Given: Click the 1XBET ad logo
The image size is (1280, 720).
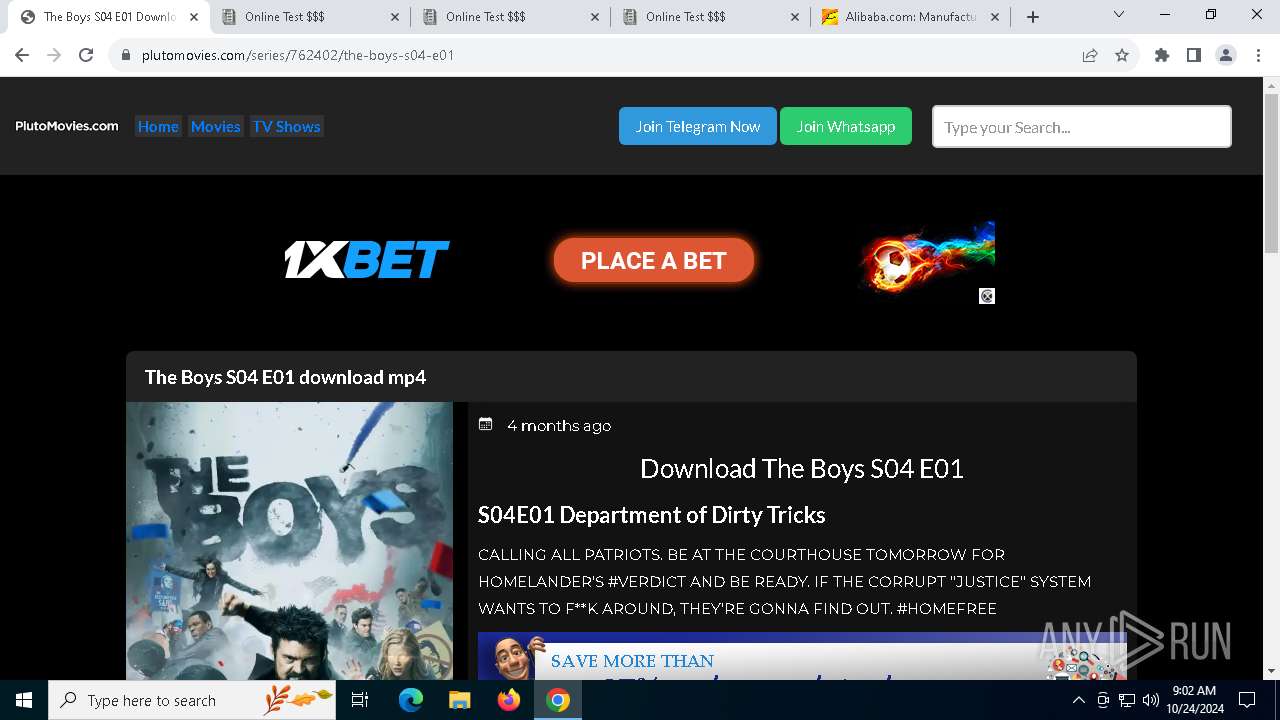Looking at the screenshot, I should click(x=367, y=260).
